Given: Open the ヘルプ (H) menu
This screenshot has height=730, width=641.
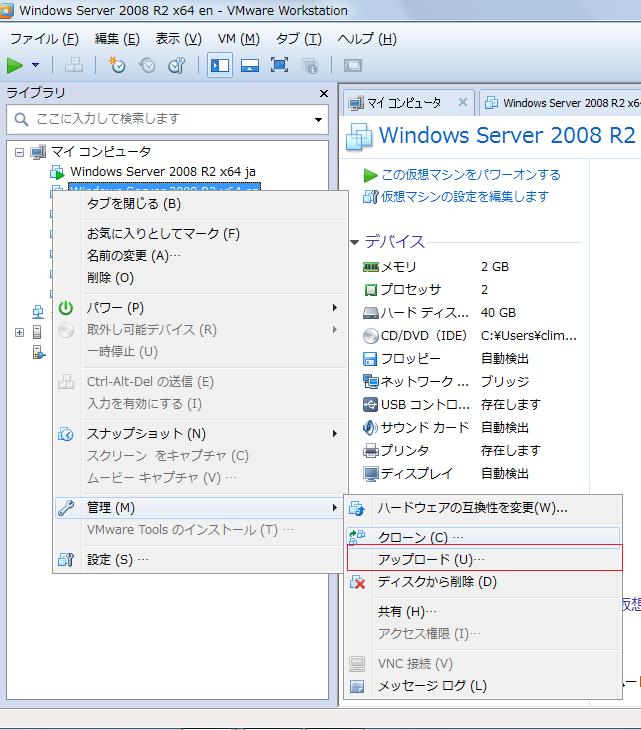Looking at the screenshot, I should pos(367,39).
